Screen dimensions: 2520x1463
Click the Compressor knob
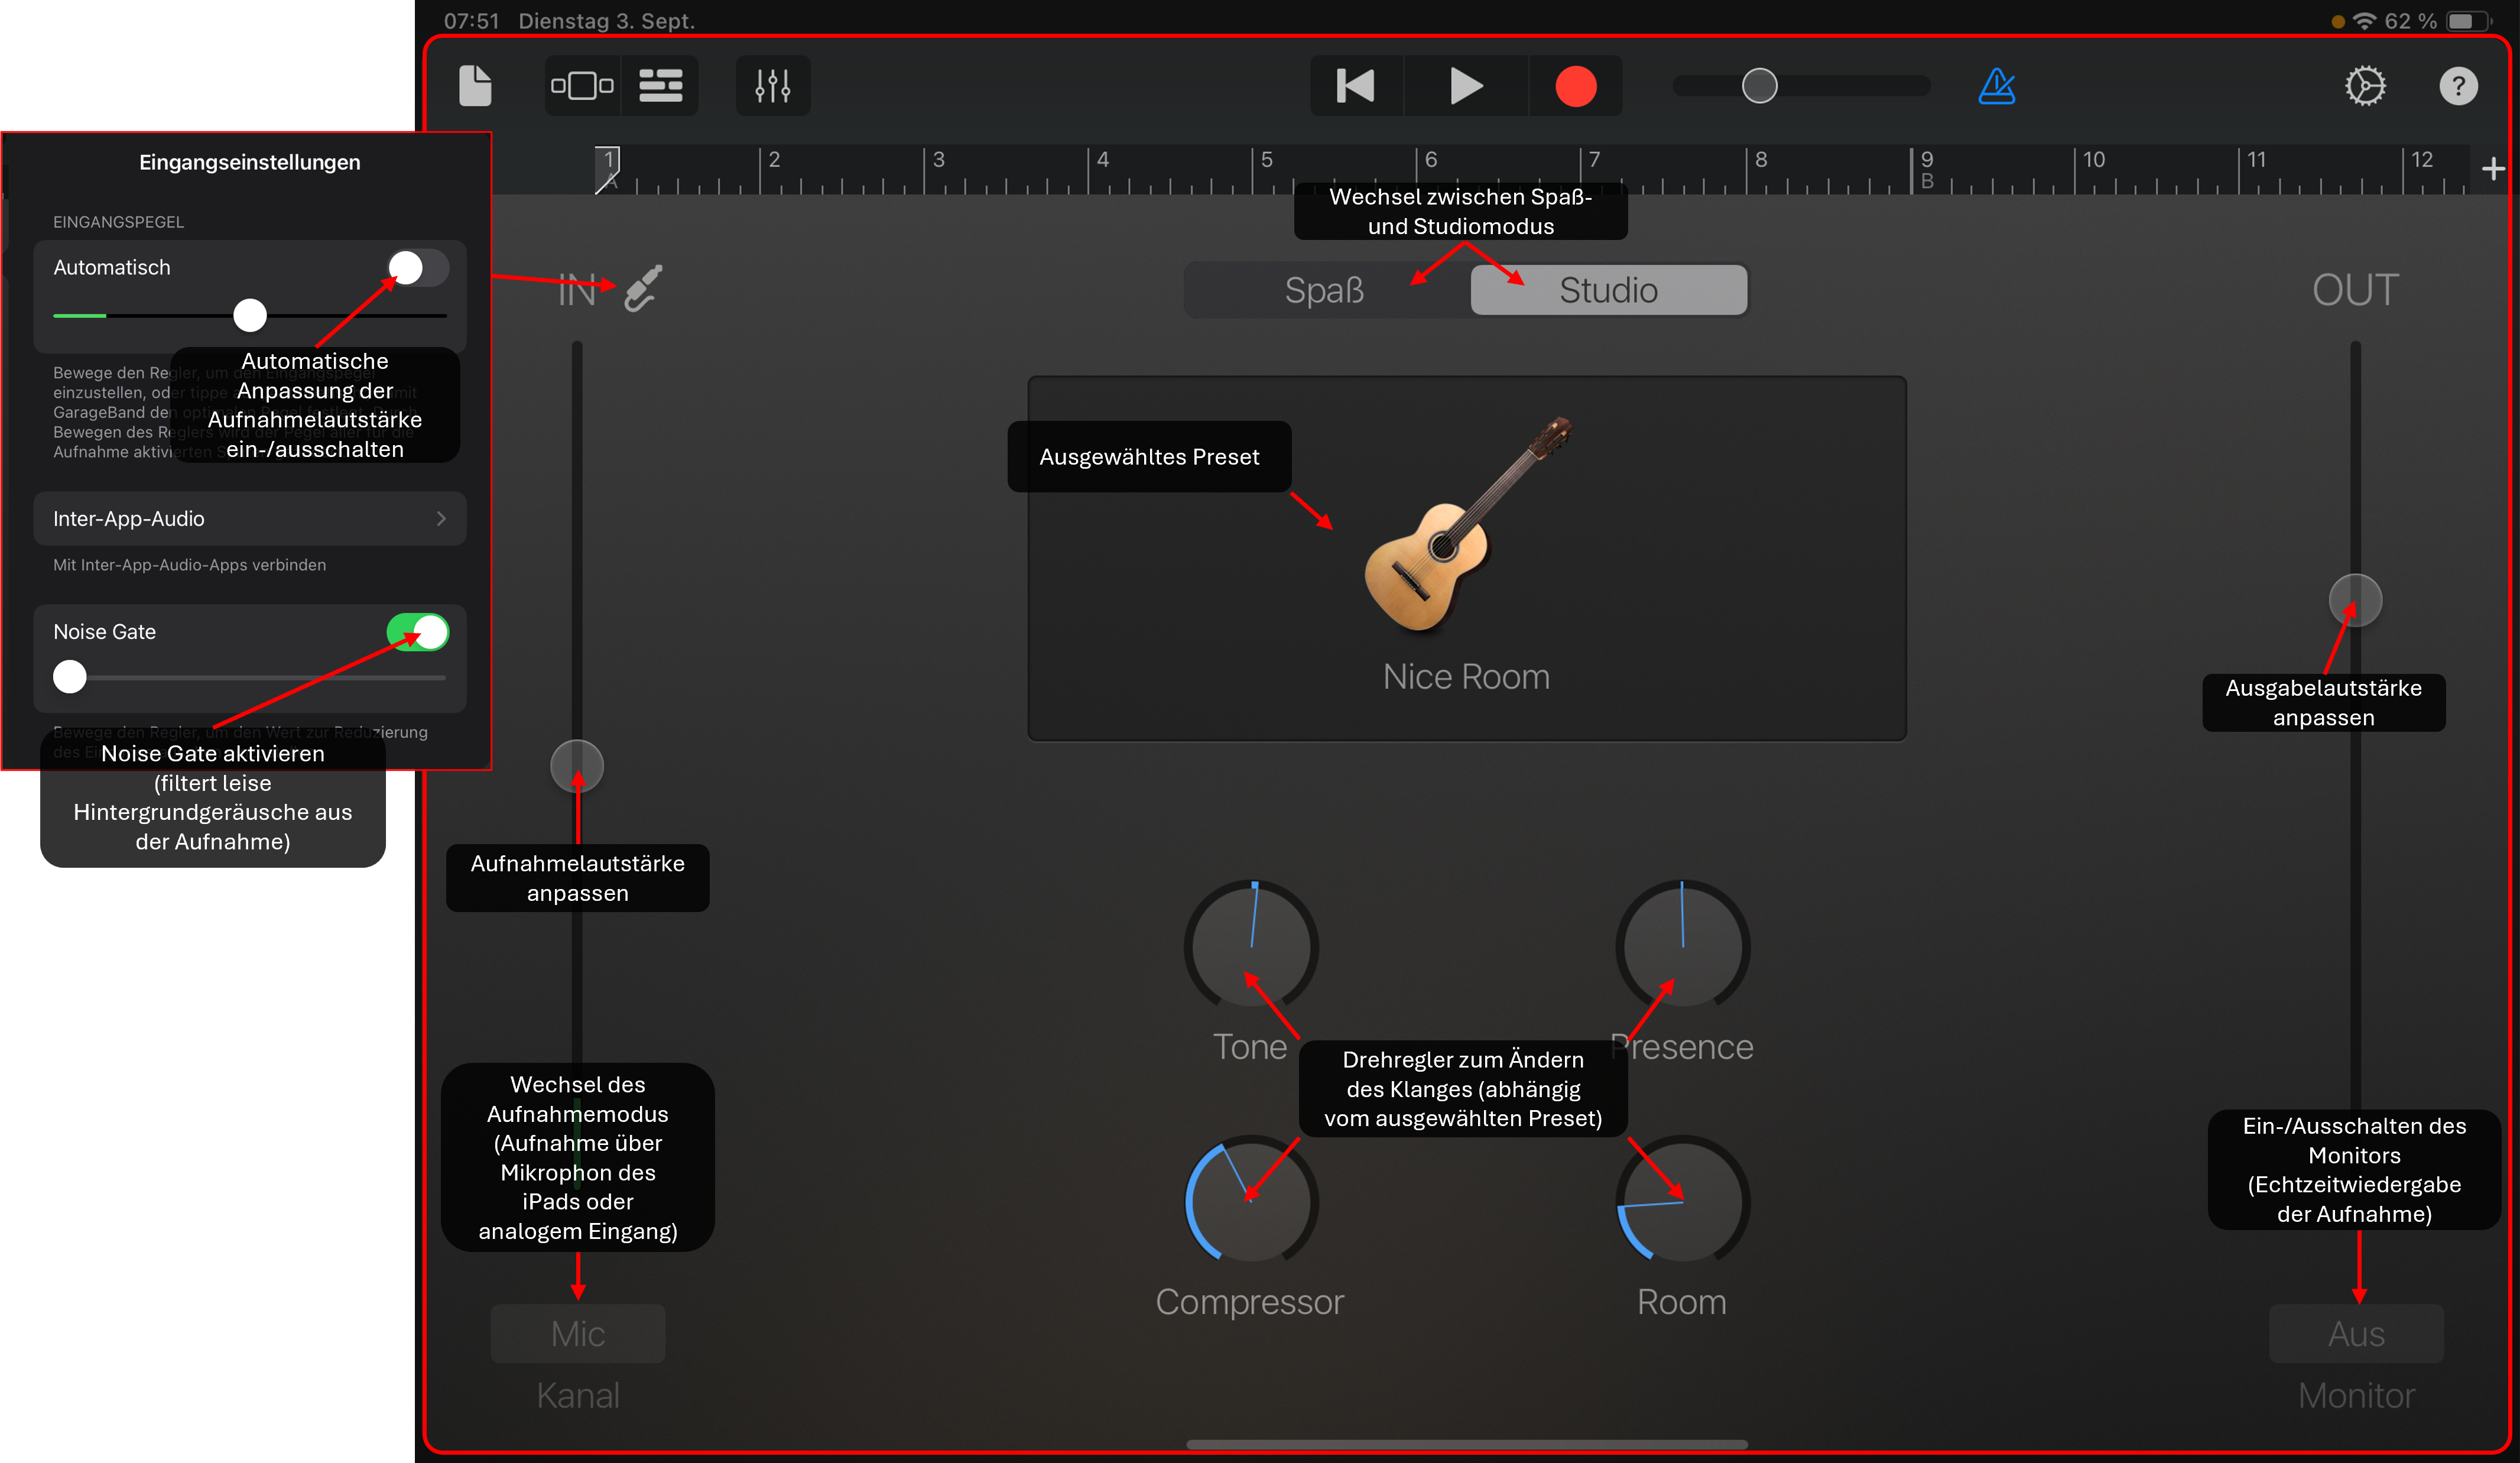1252,1200
